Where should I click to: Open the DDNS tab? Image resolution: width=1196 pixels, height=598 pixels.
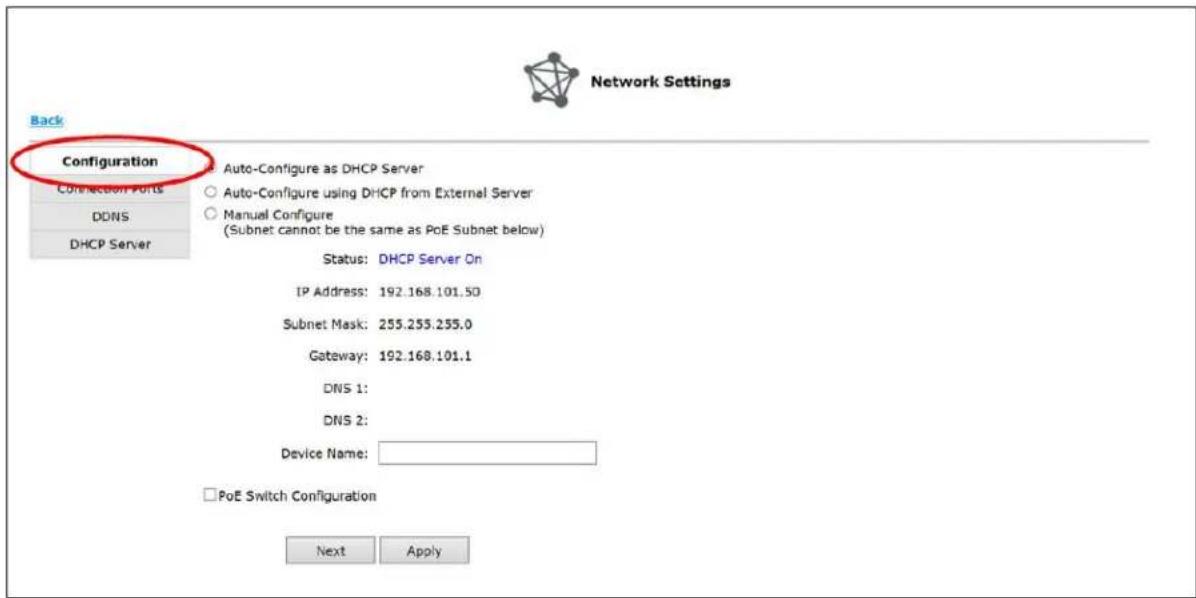click(x=110, y=217)
